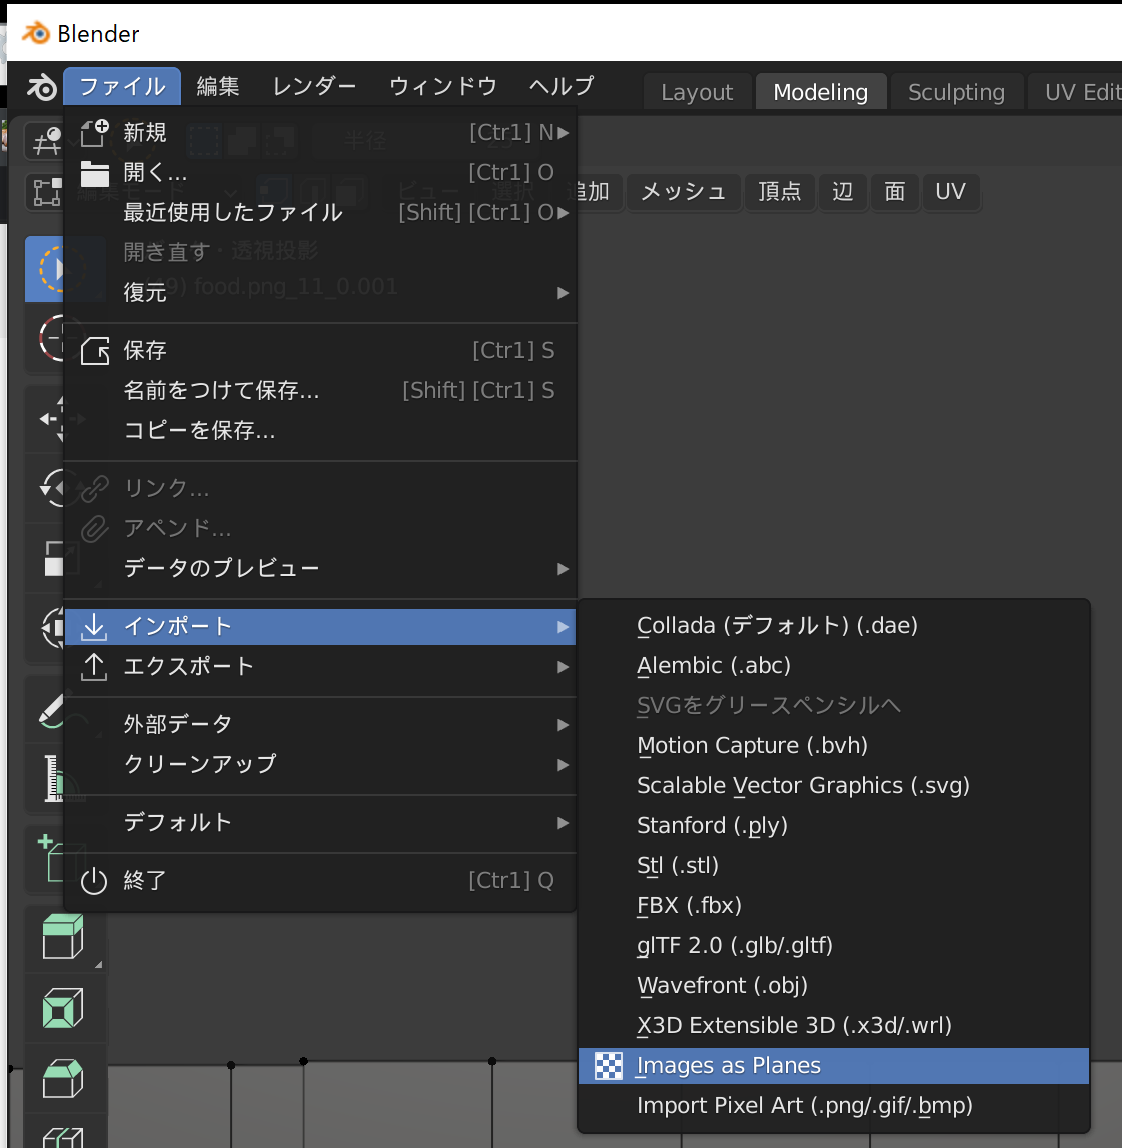Viewport: 1122px width, 1148px height.
Task: Open the ヘルプ menu
Action: pyautogui.click(x=561, y=86)
